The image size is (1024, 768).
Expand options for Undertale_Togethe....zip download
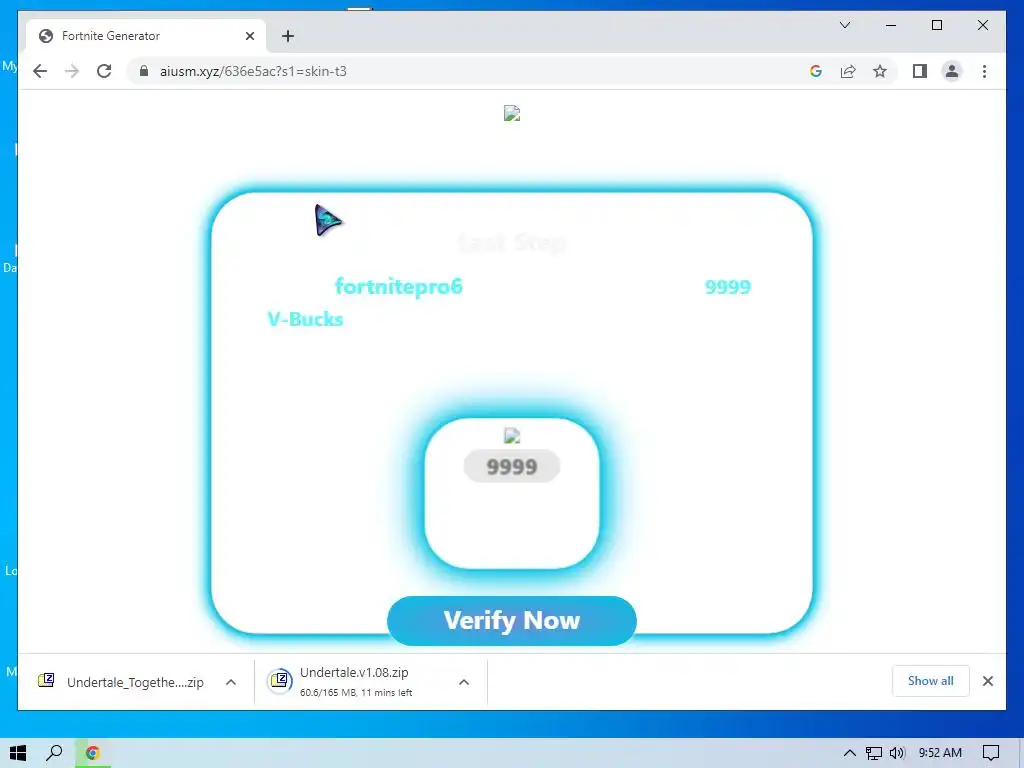tap(231, 682)
